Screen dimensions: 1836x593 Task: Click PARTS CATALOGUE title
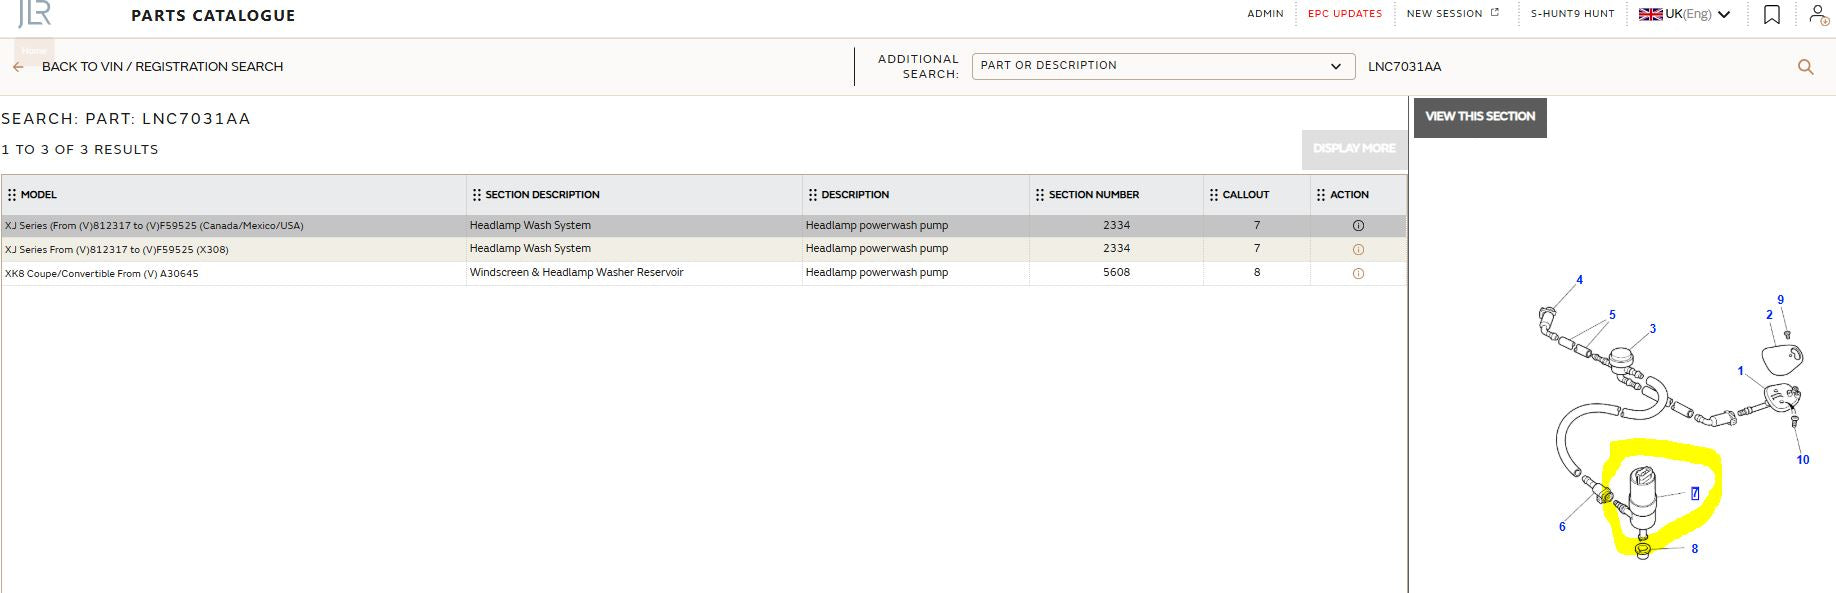(x=213, y=15)
